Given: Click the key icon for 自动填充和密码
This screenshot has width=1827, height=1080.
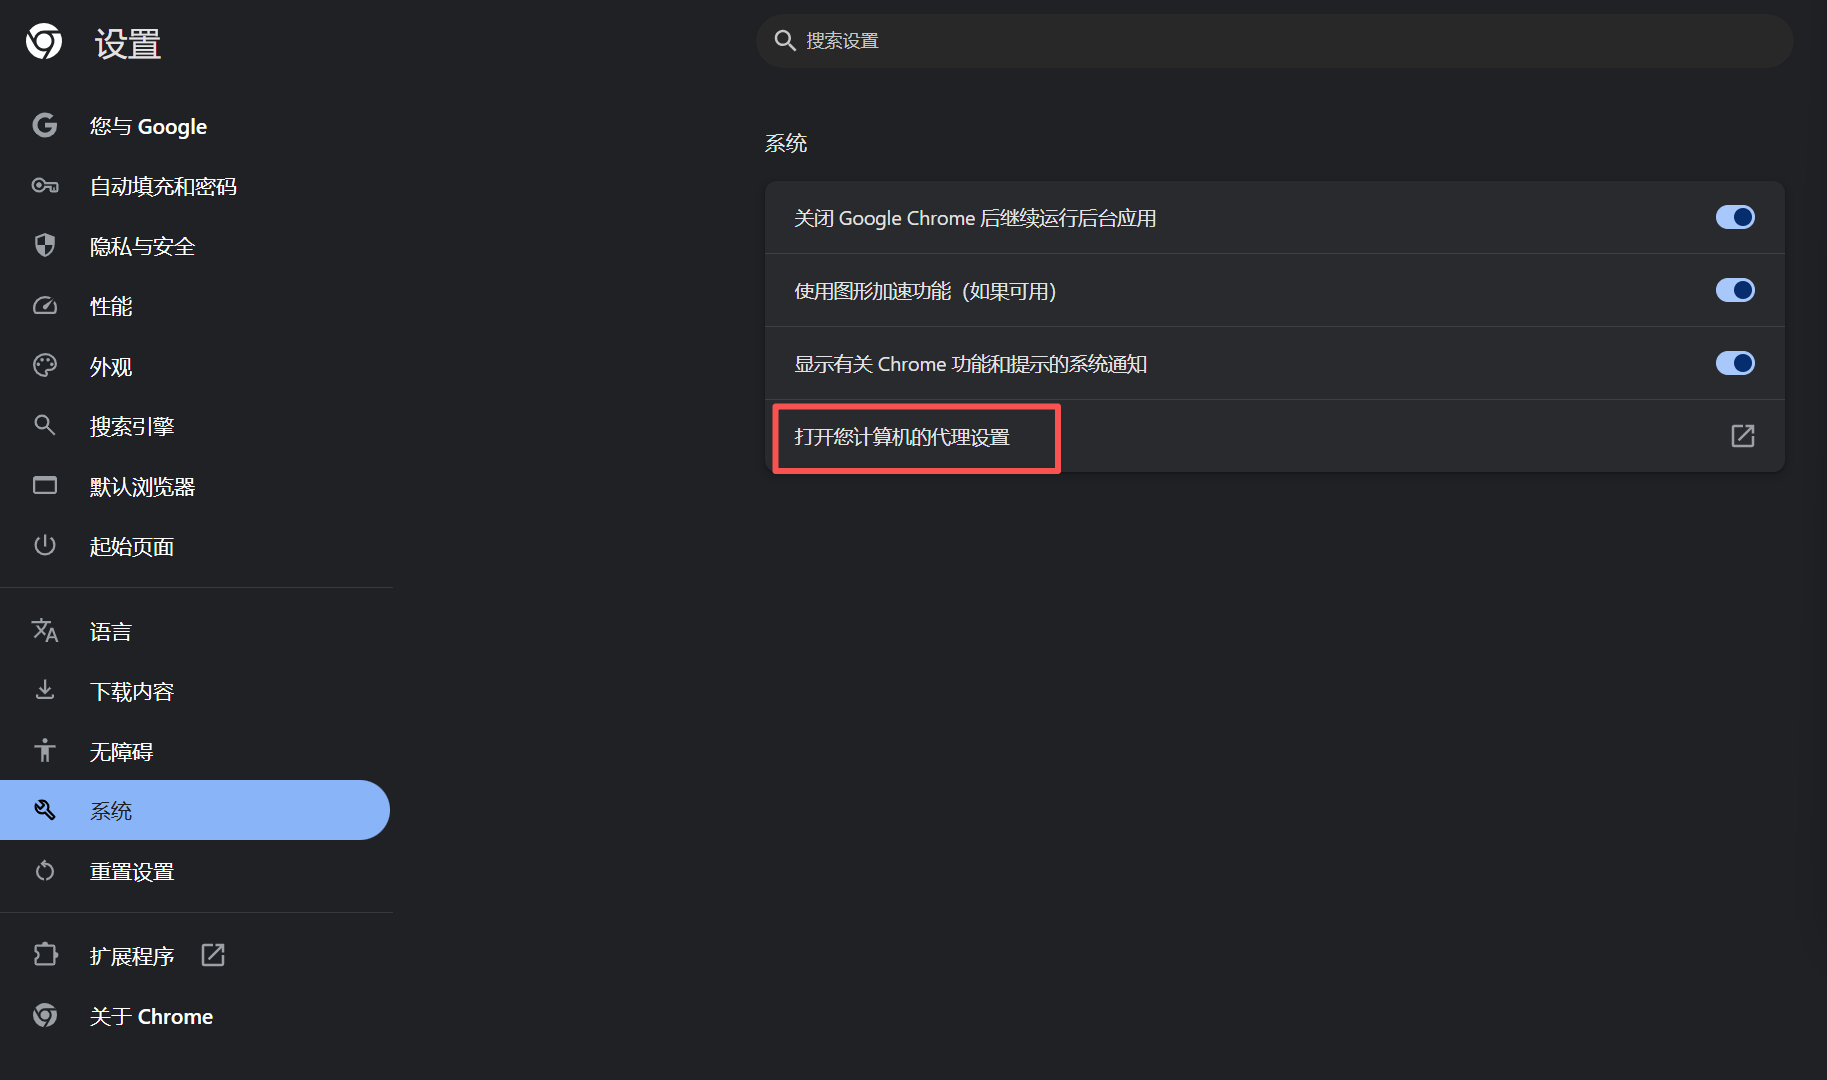Looking at the screenshot, I should click(x=45, y=186).
